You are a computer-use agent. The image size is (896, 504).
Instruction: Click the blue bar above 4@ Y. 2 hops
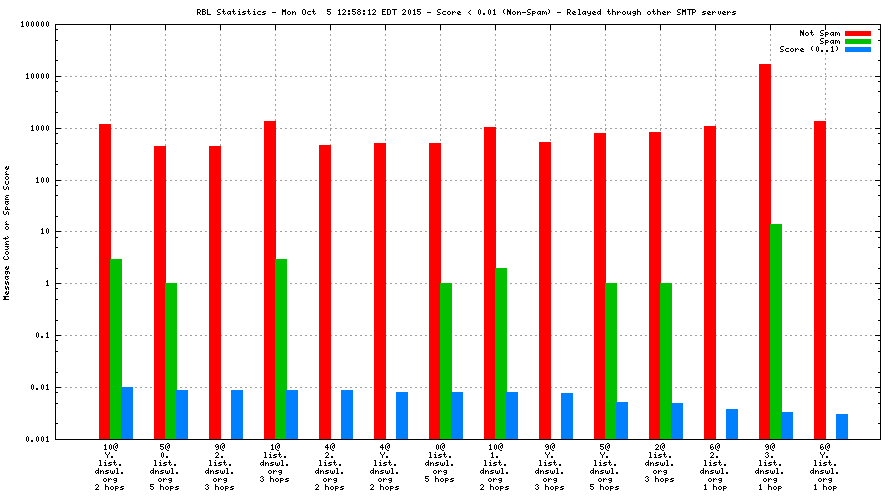(402, 415)
